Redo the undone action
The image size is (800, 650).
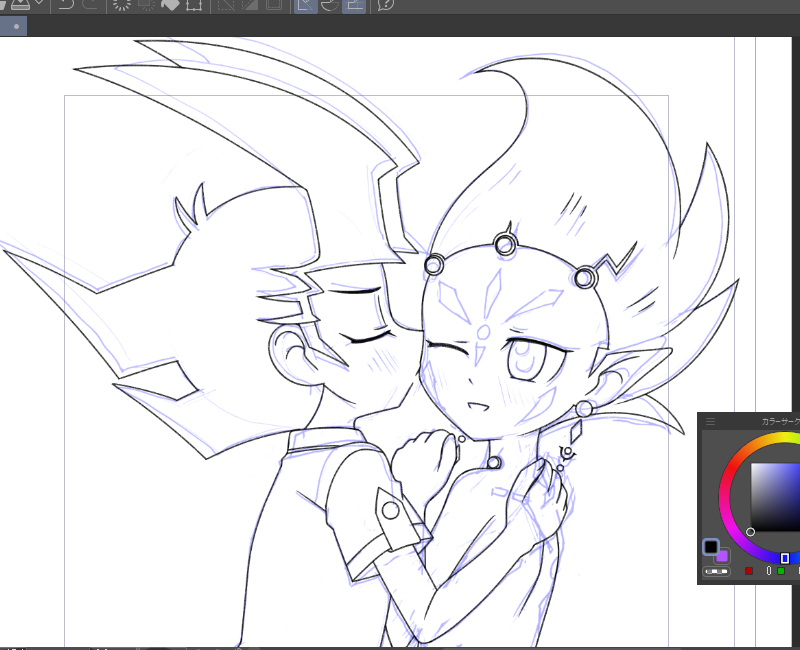[90, 5]
